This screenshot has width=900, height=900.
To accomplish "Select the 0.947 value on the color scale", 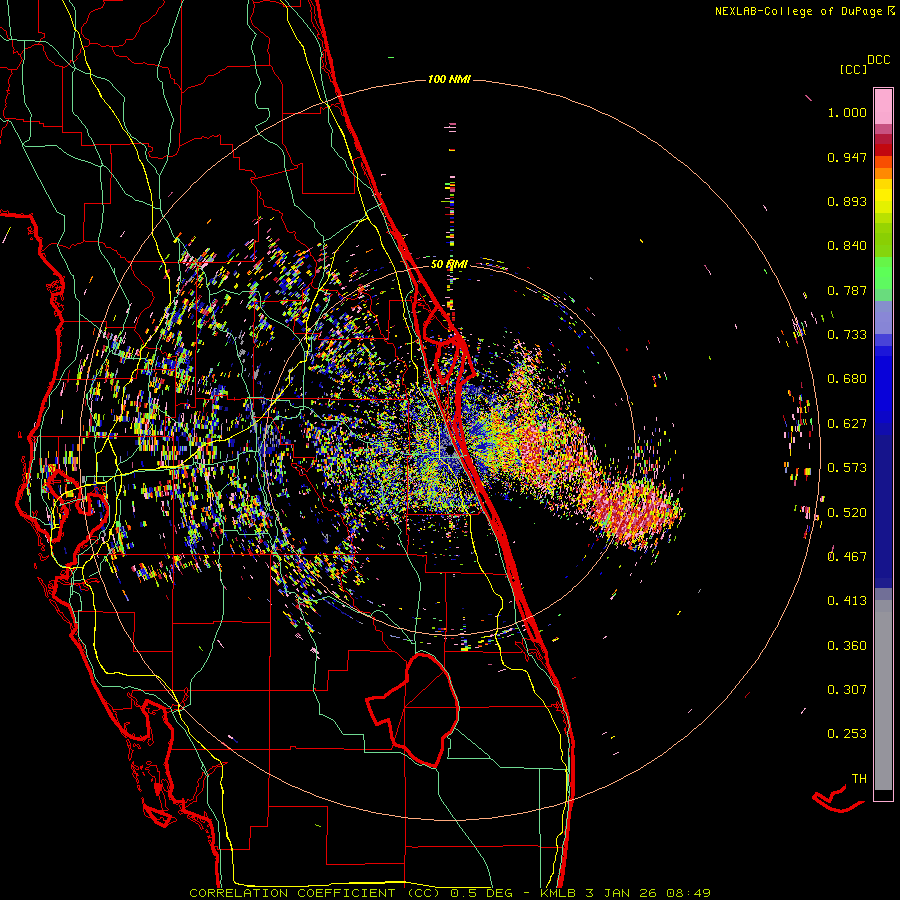I will tap(847, 157).
